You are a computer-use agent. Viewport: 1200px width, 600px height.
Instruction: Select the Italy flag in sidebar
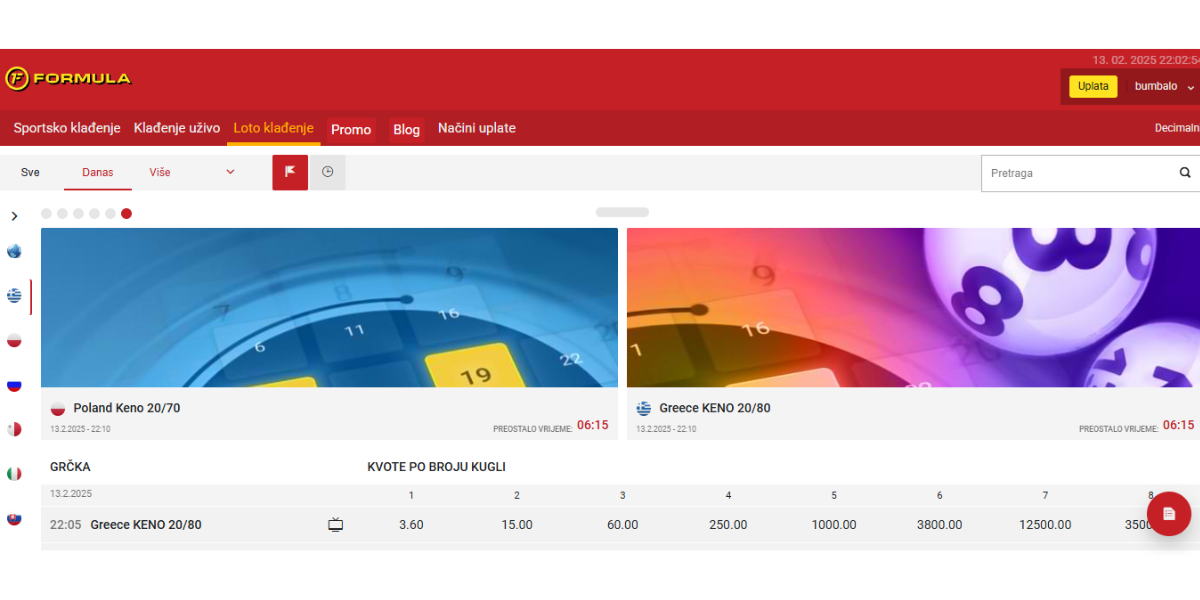[14, 472]
